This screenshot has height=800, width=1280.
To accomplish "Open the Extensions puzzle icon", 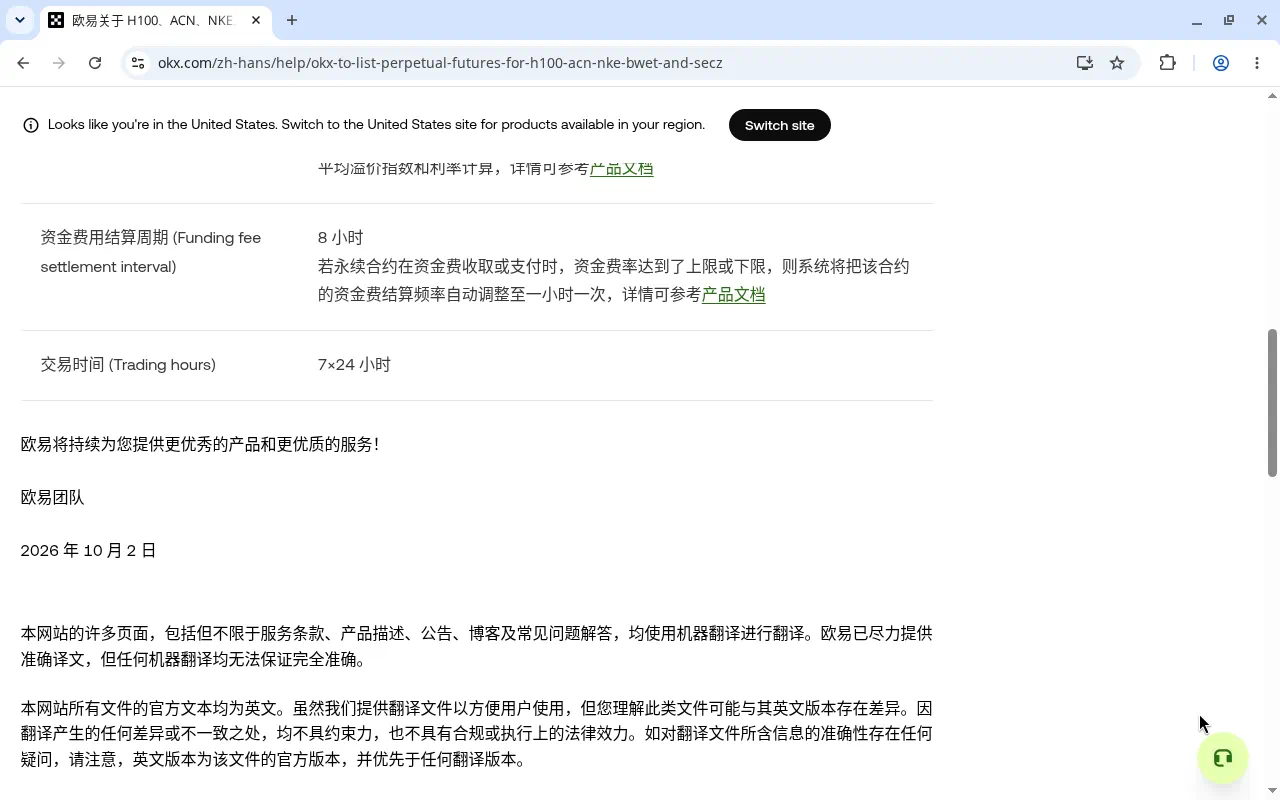I will (x=1167, y=63).
